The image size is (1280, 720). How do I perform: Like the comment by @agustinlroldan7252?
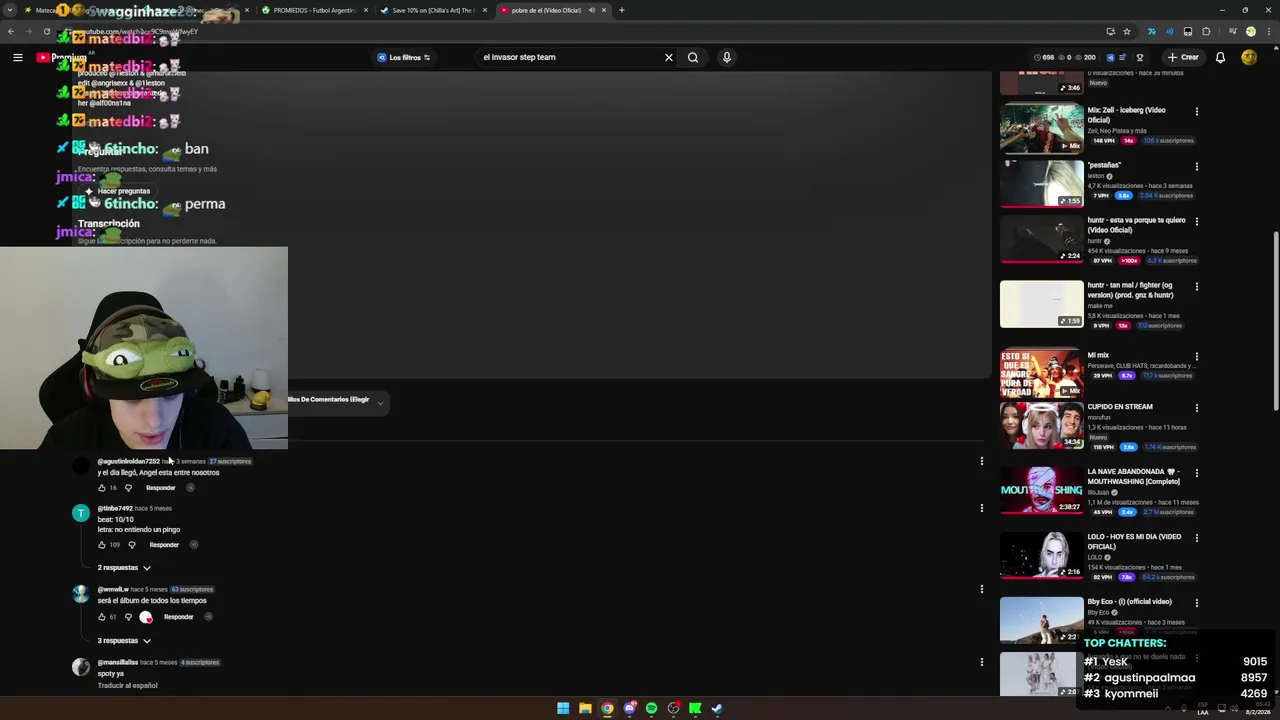(102, 488)
